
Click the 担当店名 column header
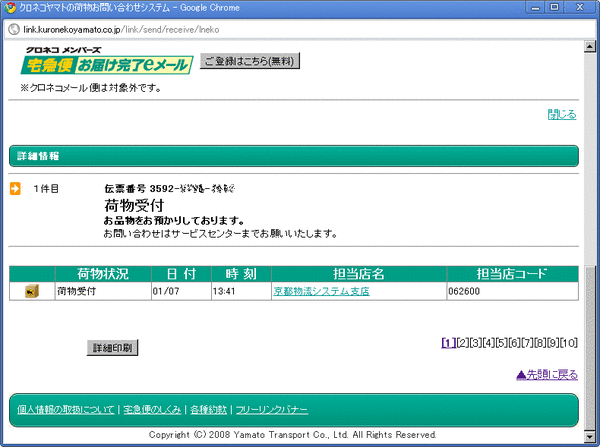359,274
